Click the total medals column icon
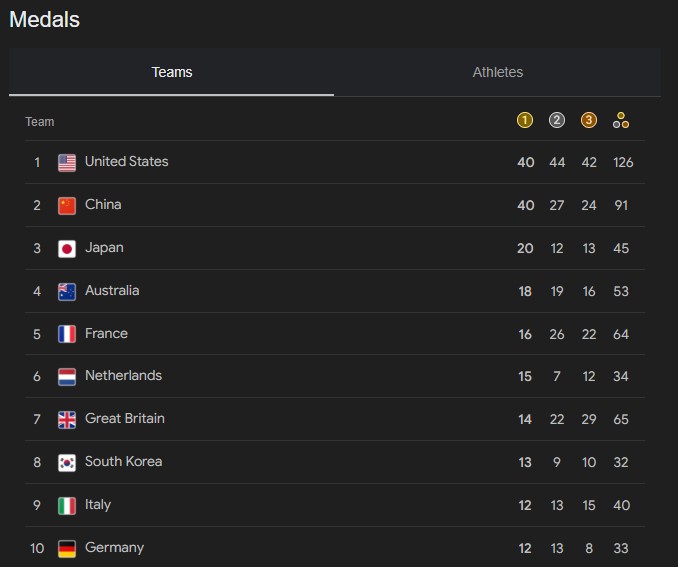 (x=621, y=120)
